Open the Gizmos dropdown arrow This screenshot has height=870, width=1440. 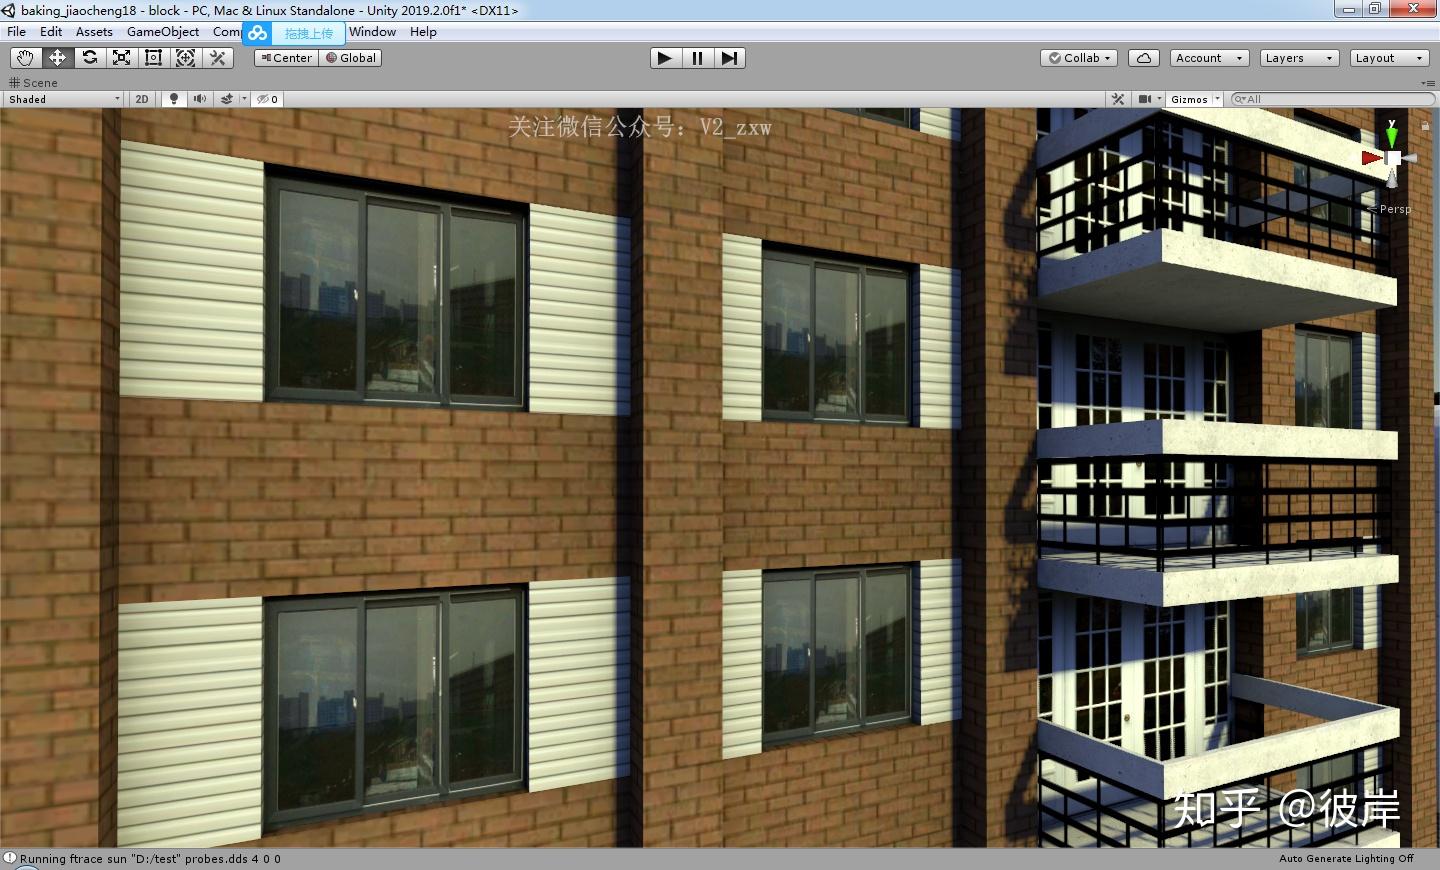[x=1218, y=99]
